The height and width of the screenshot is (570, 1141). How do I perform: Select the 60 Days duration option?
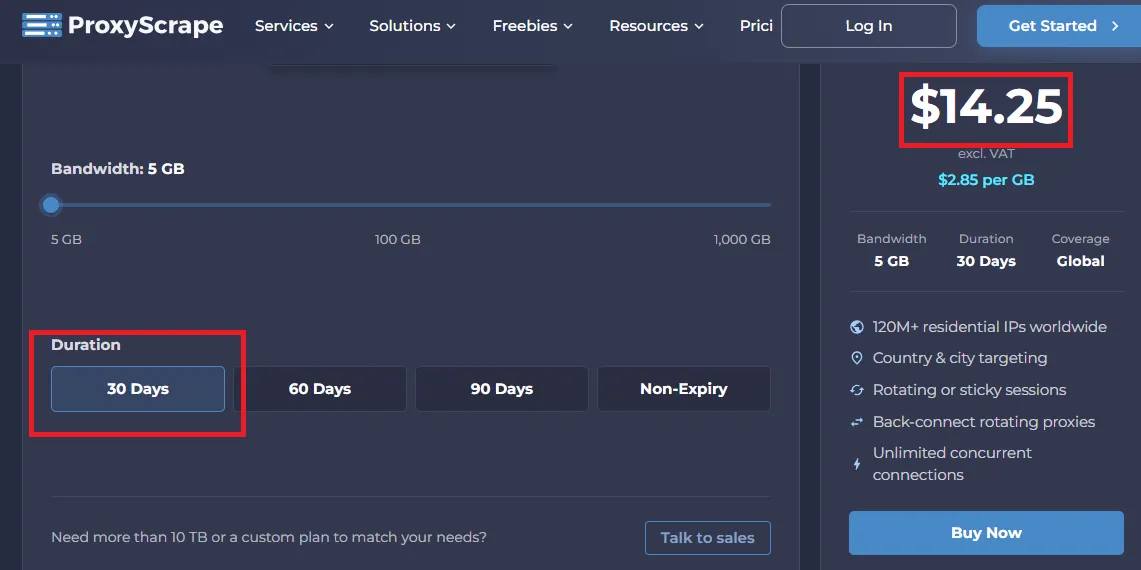tap(319, 389)
